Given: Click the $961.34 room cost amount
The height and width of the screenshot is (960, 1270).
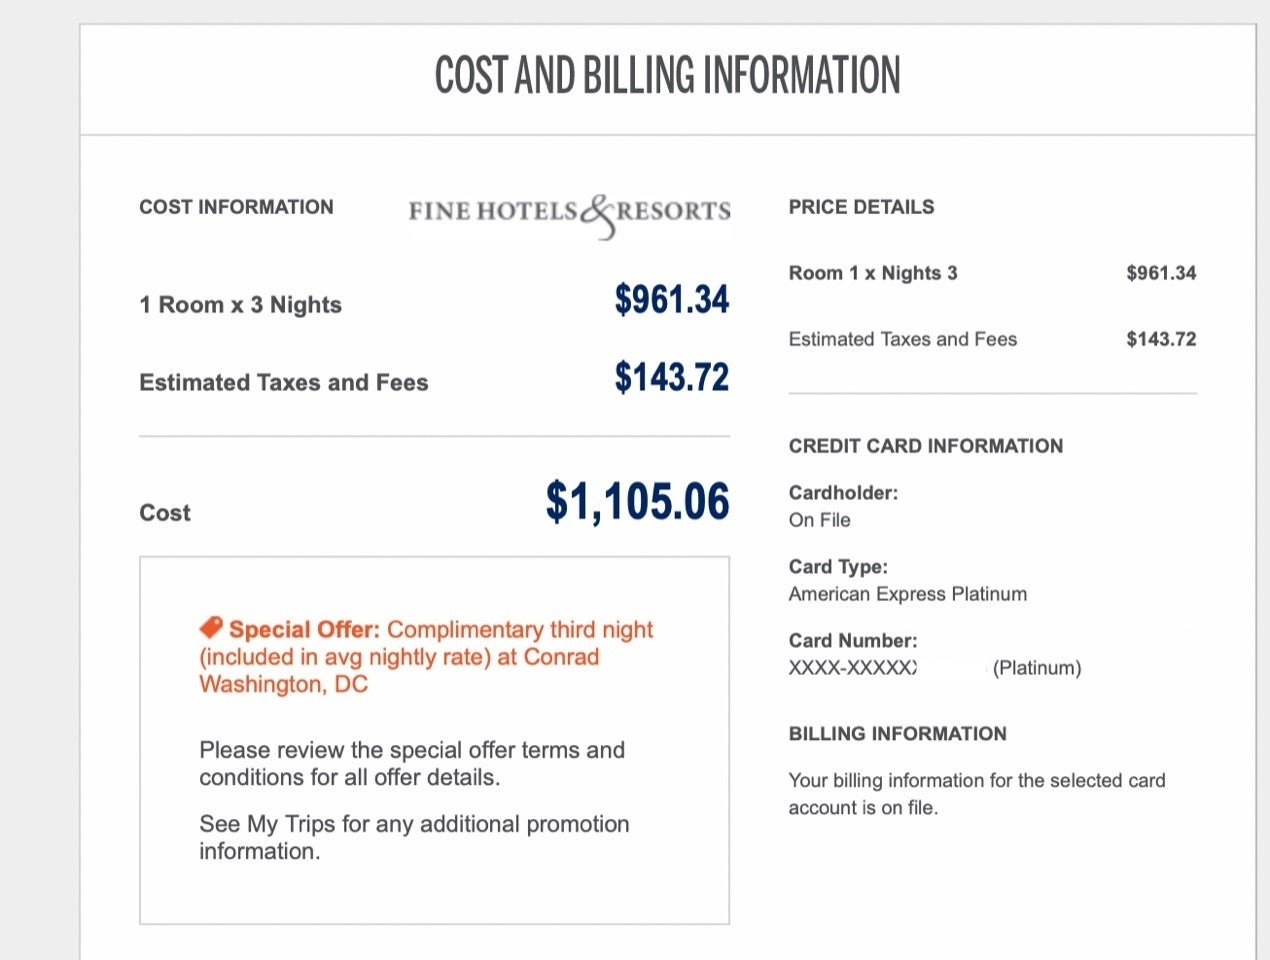Looking at the screenshot, I should (671, 300).
